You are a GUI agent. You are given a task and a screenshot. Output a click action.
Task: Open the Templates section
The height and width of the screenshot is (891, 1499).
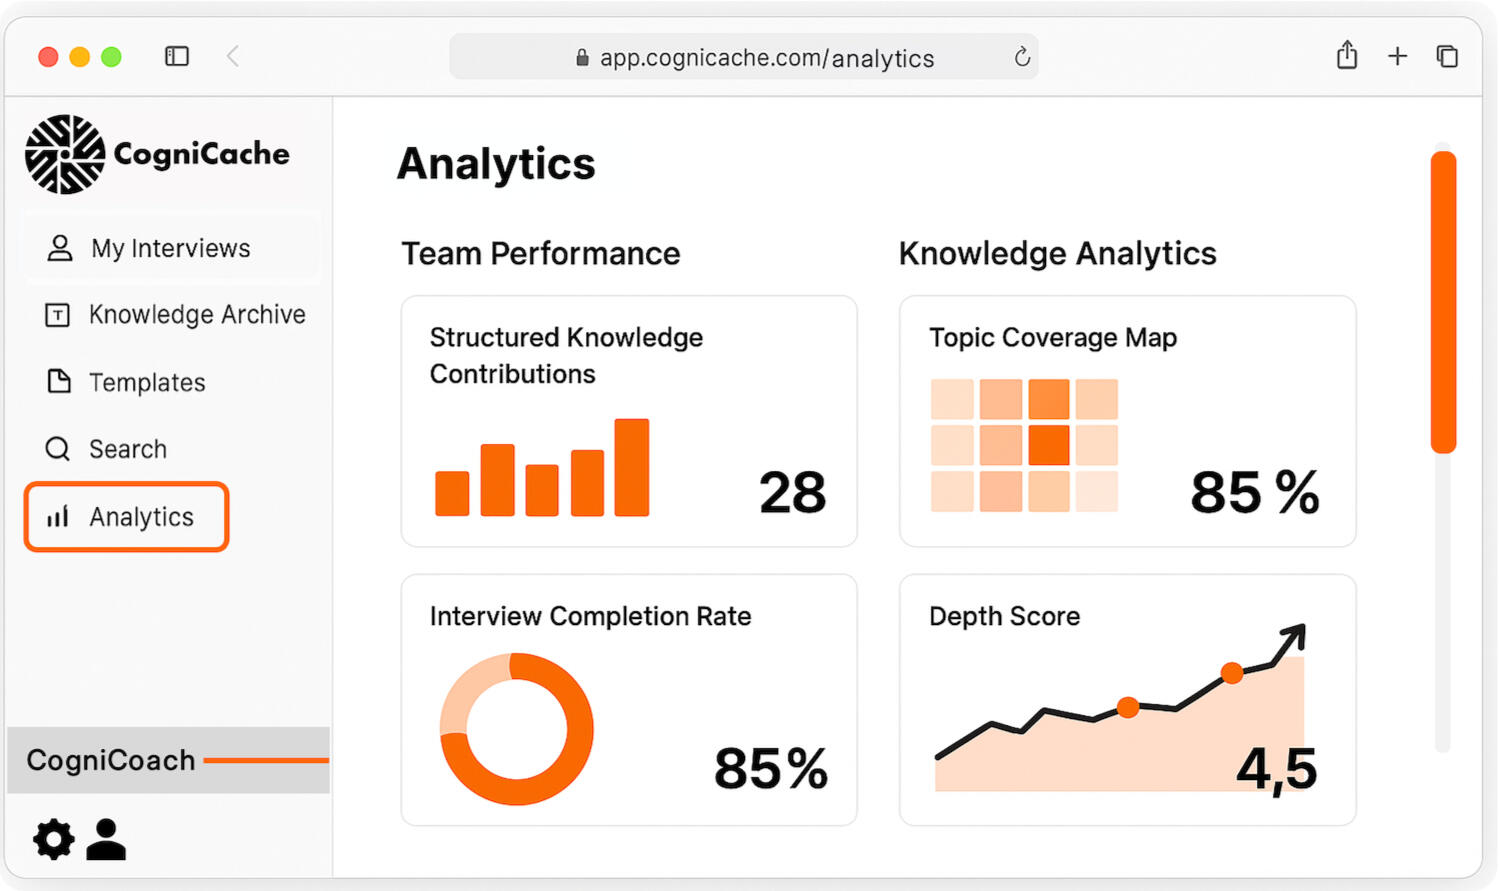click(x=147, y=382)
